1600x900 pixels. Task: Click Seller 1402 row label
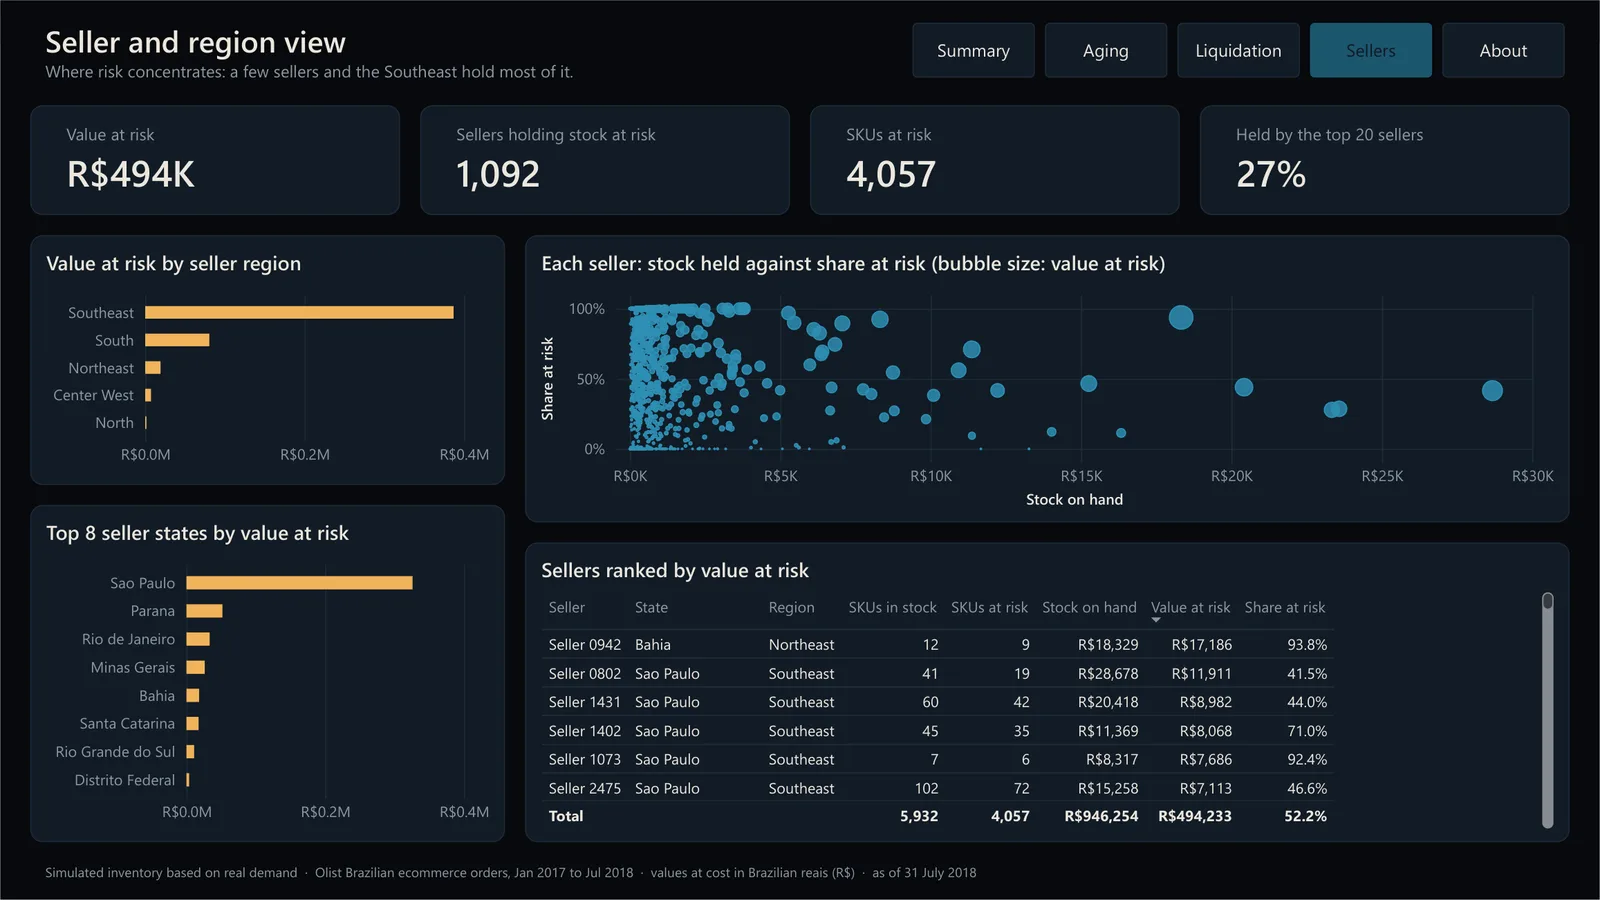click(585, 731)
